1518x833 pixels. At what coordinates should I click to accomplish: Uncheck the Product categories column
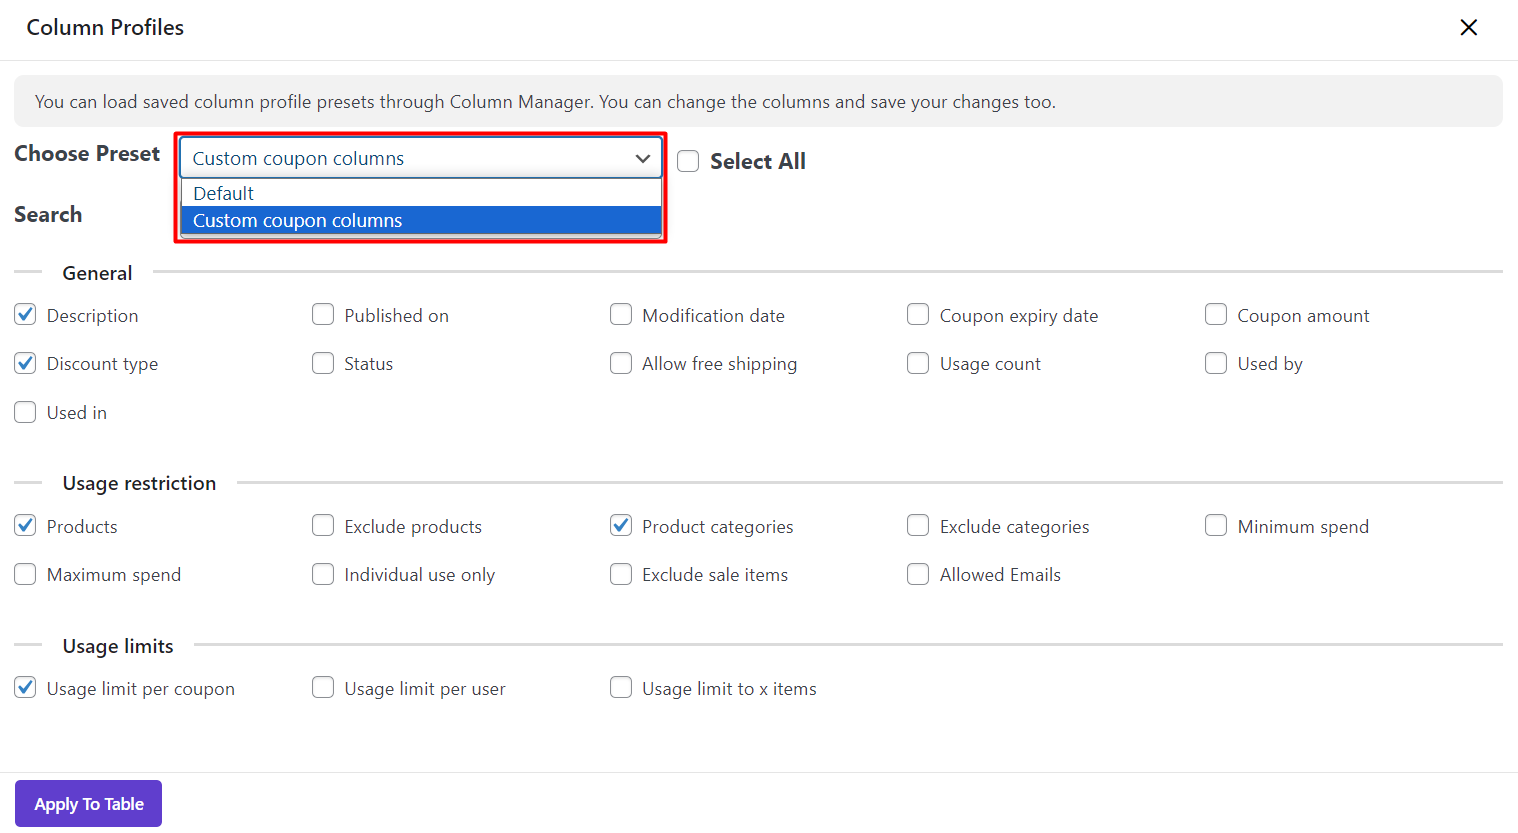621,526
